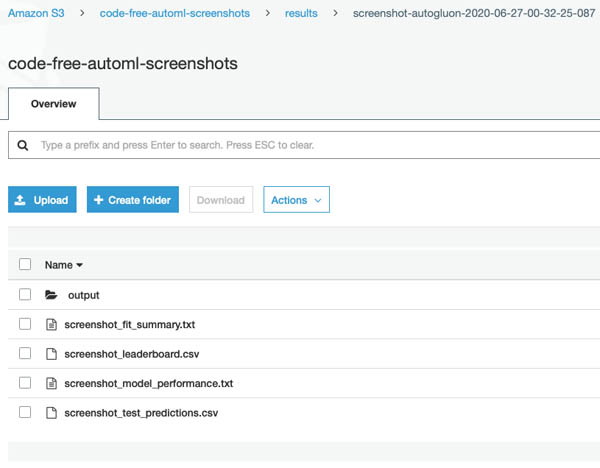Viewport: 600px width, 468px height.
Task: Click the search magnifier icon
Action: [x=23, y=145]
